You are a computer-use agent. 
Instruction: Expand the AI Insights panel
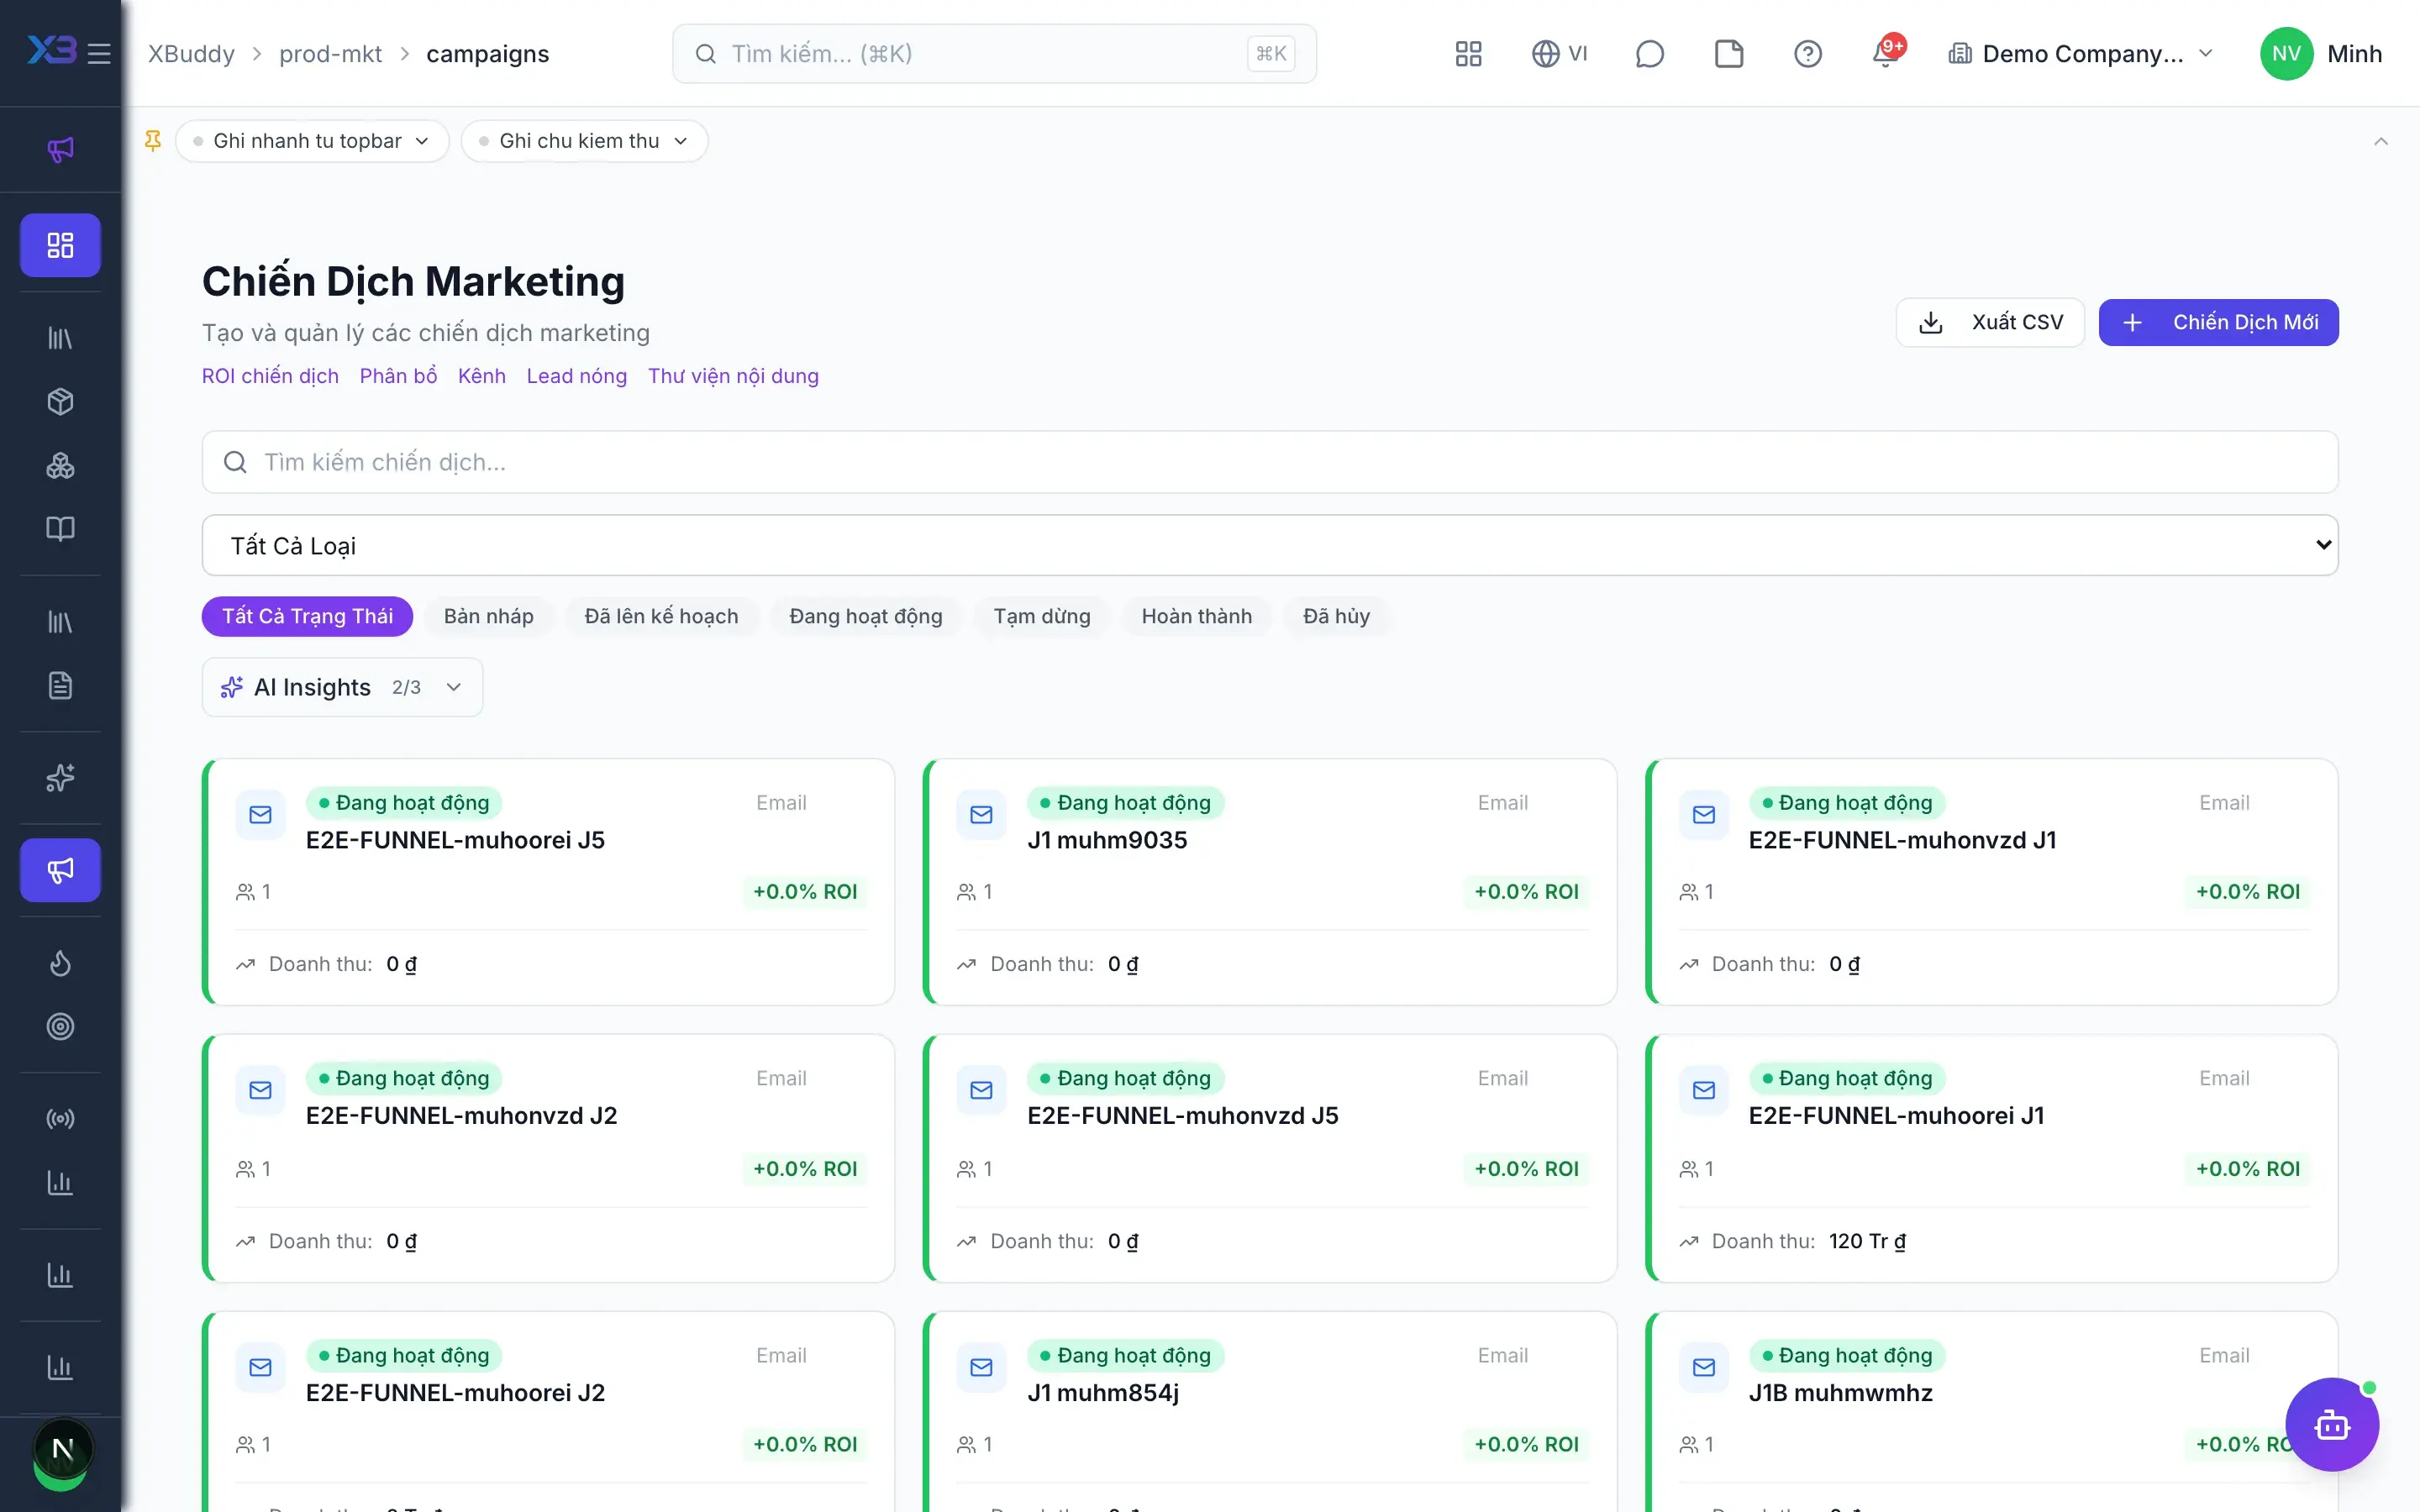[342, 687]
